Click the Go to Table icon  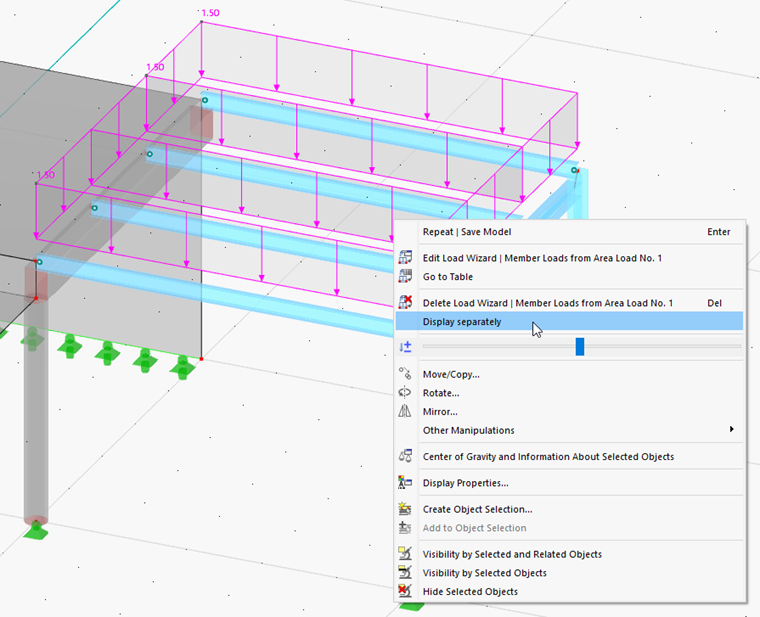click(x=405, y=277)
